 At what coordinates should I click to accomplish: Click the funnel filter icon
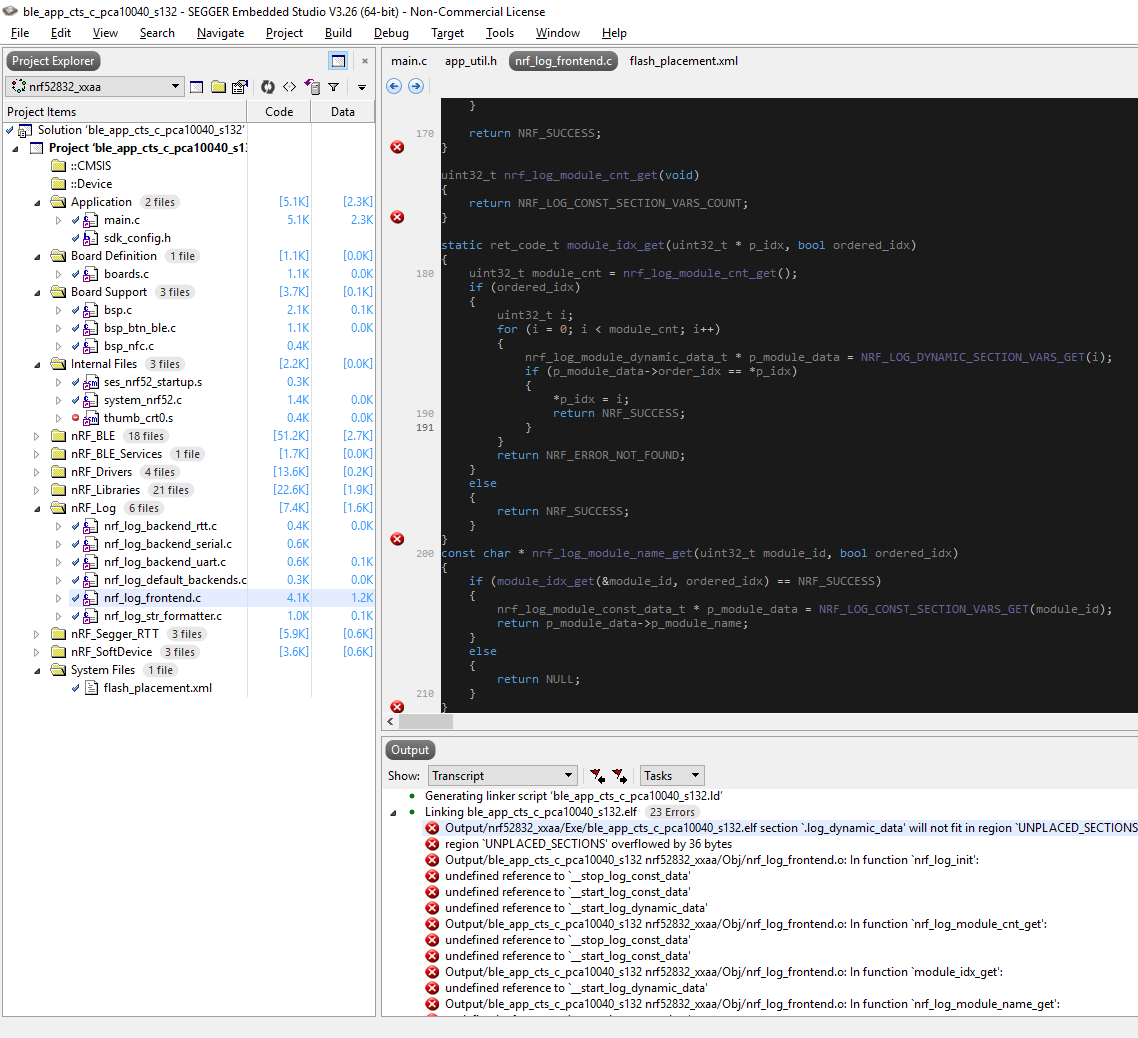[x=333, y=87]
